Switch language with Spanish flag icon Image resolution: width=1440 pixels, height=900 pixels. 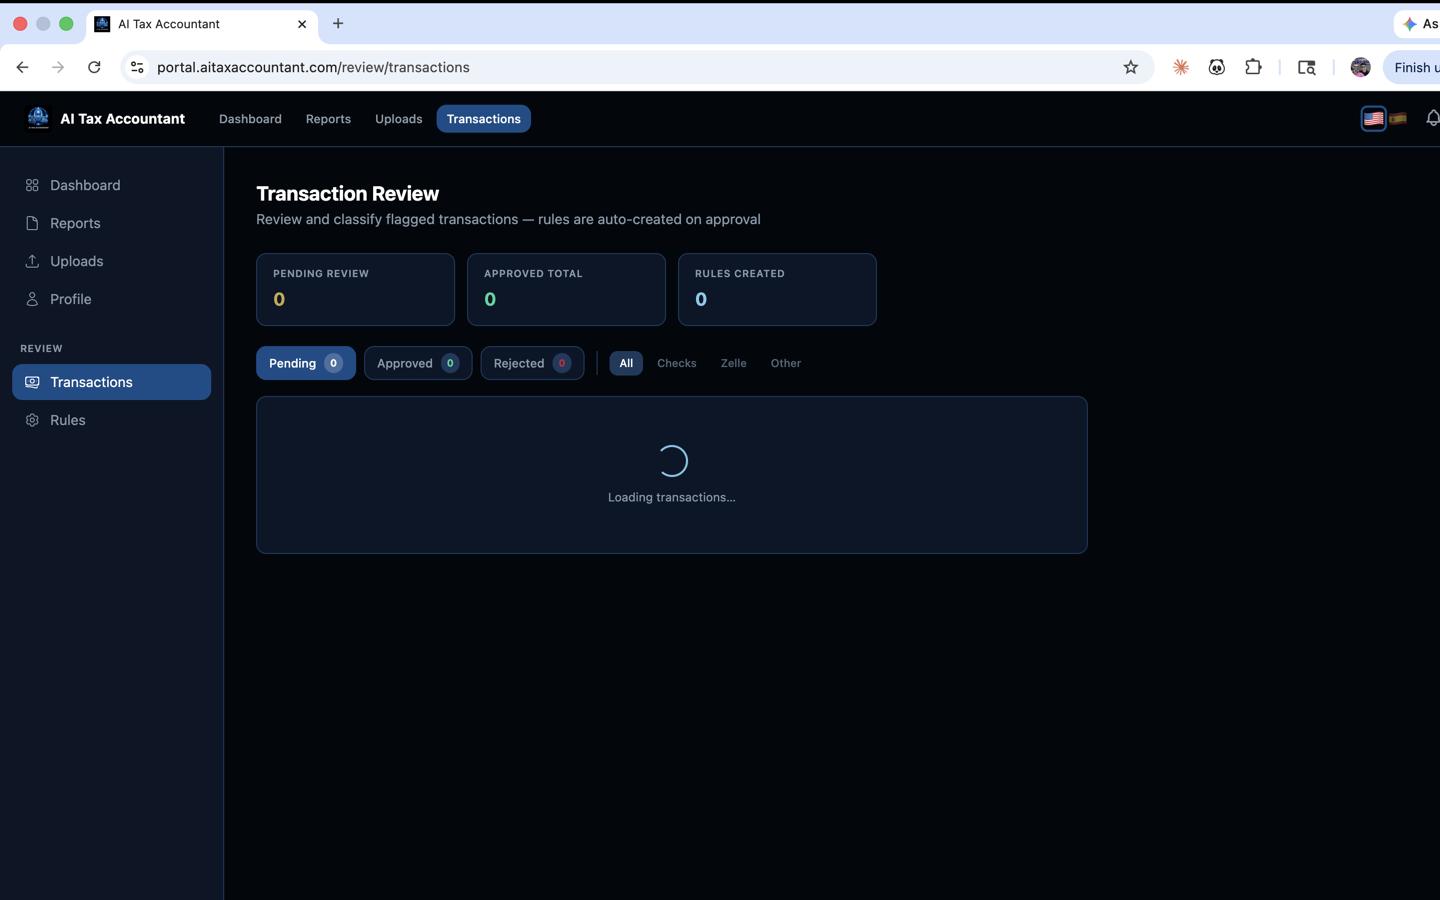pos(1398,118)
